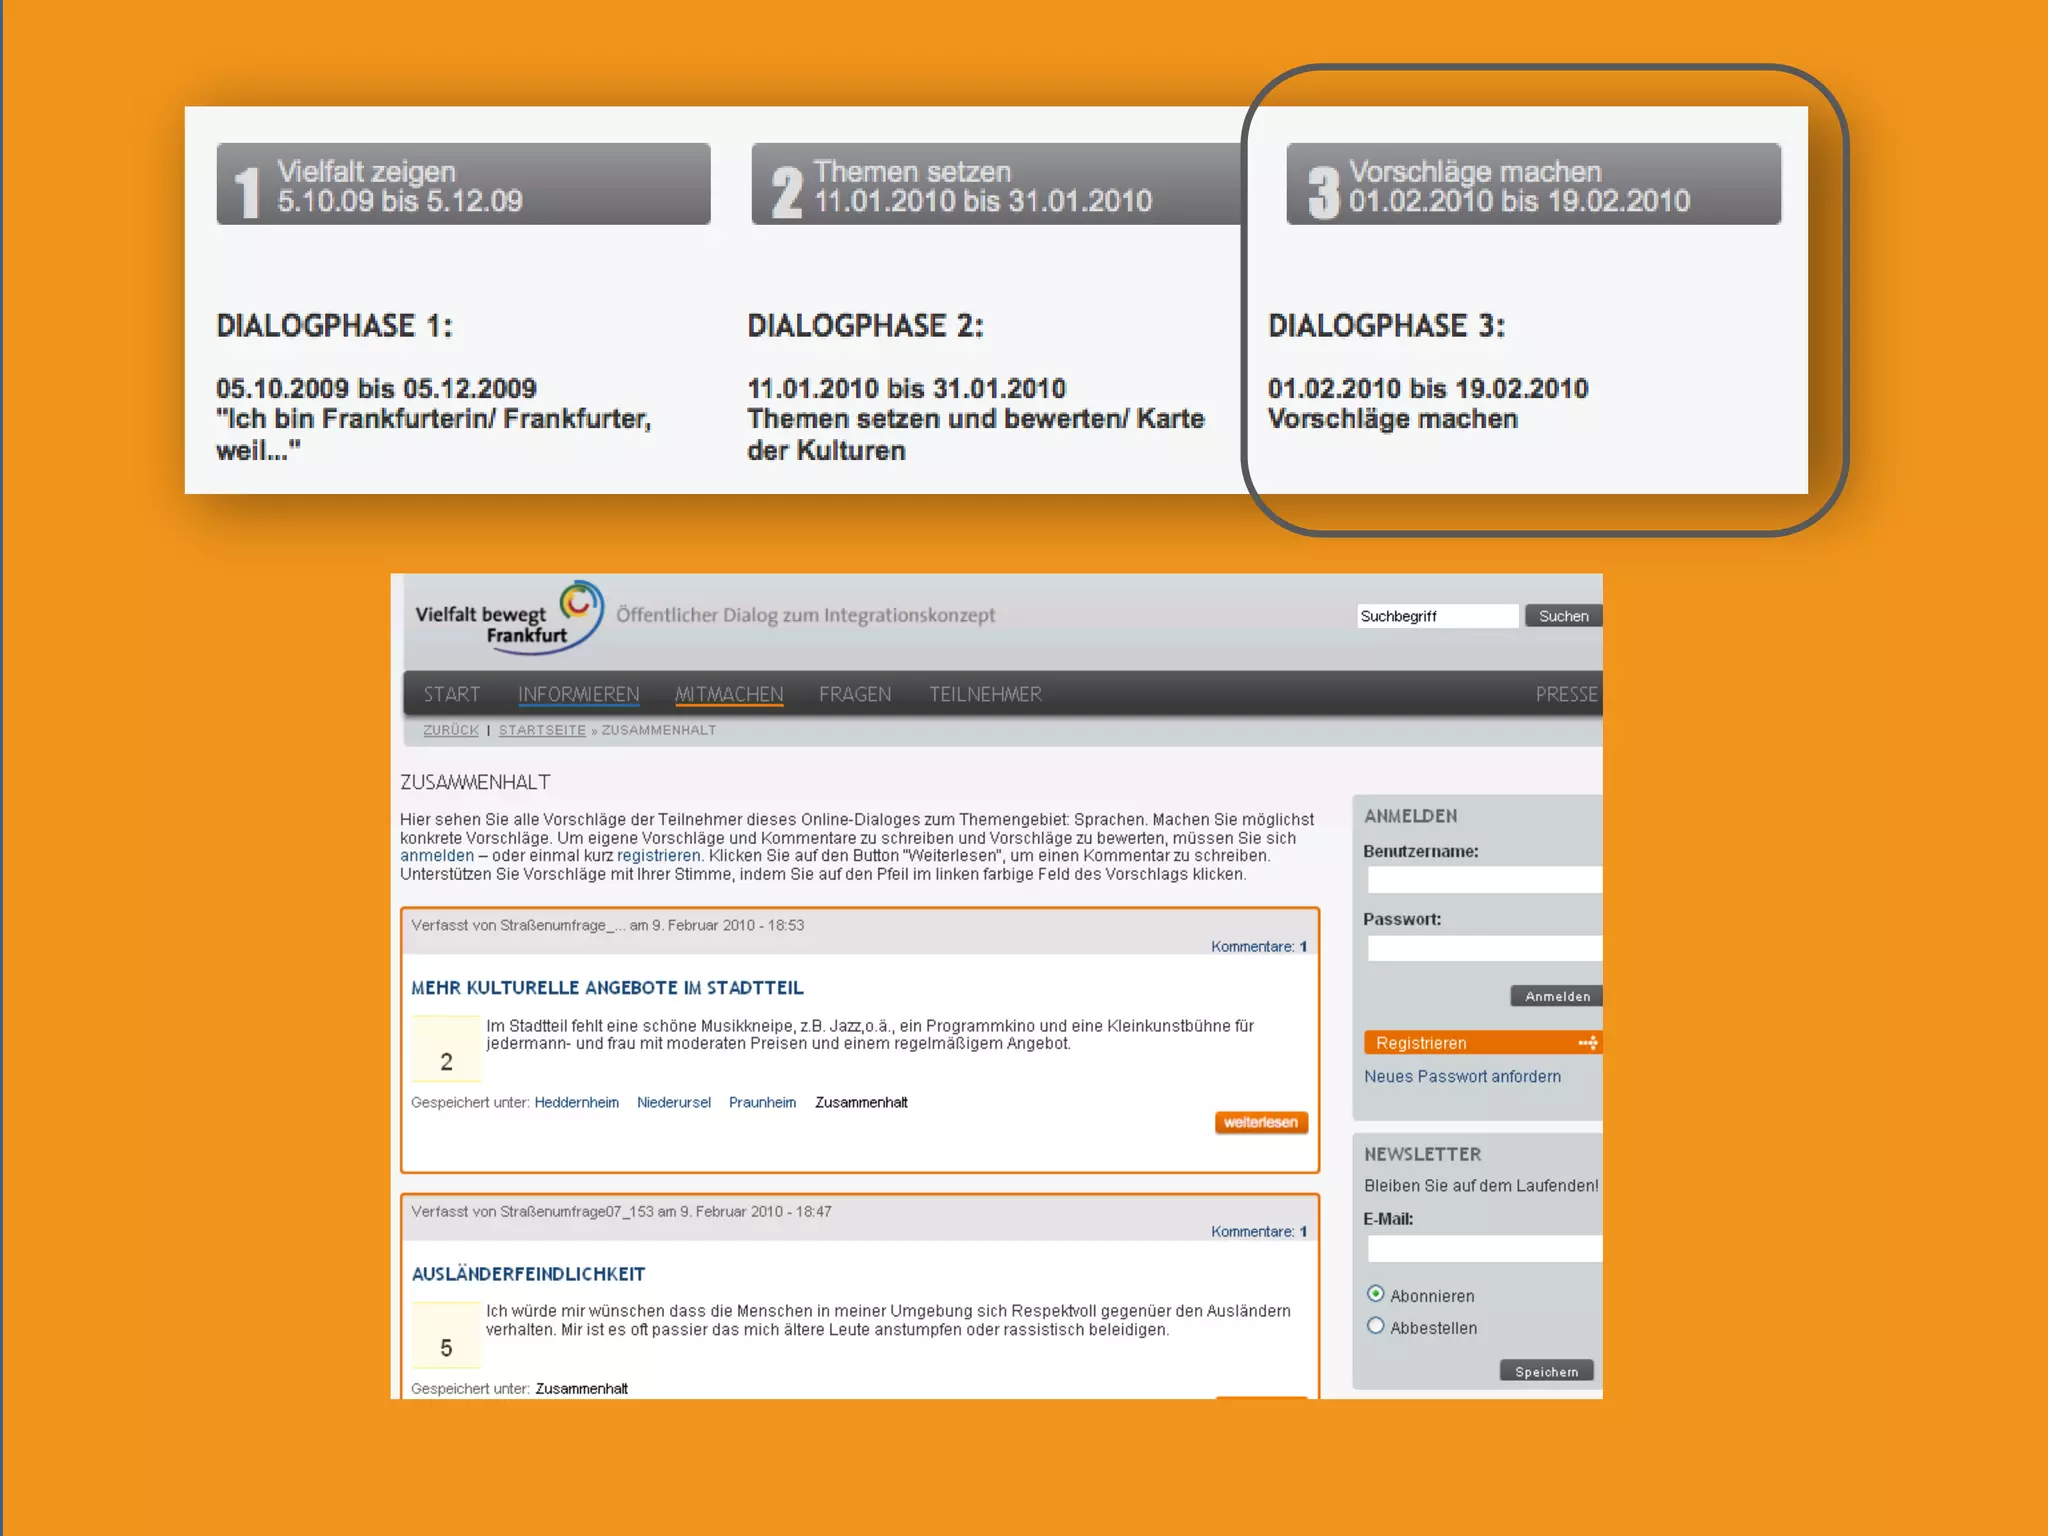Click the arrow icon on Registrieren bar
Screen dimensions: 2048x1536
pyautogui.click(x=1587, y=1043)
